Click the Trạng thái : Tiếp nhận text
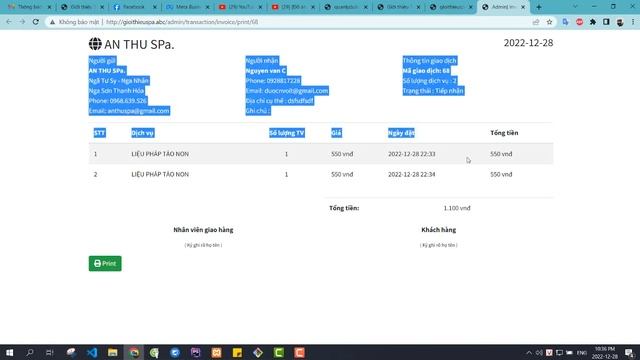Viewport: 640px width, 360px height. [433, 91]
